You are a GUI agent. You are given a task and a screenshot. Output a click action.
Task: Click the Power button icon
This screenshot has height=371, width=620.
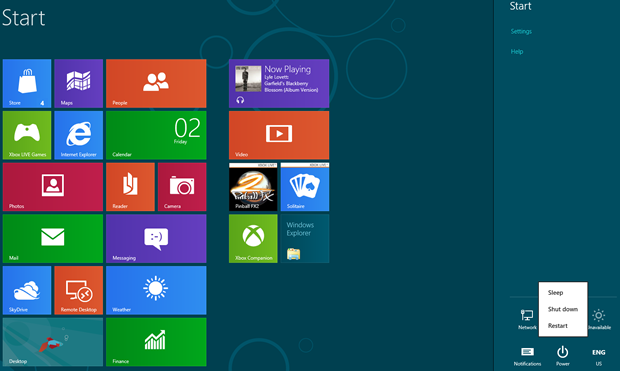click(x=563, y=356)
